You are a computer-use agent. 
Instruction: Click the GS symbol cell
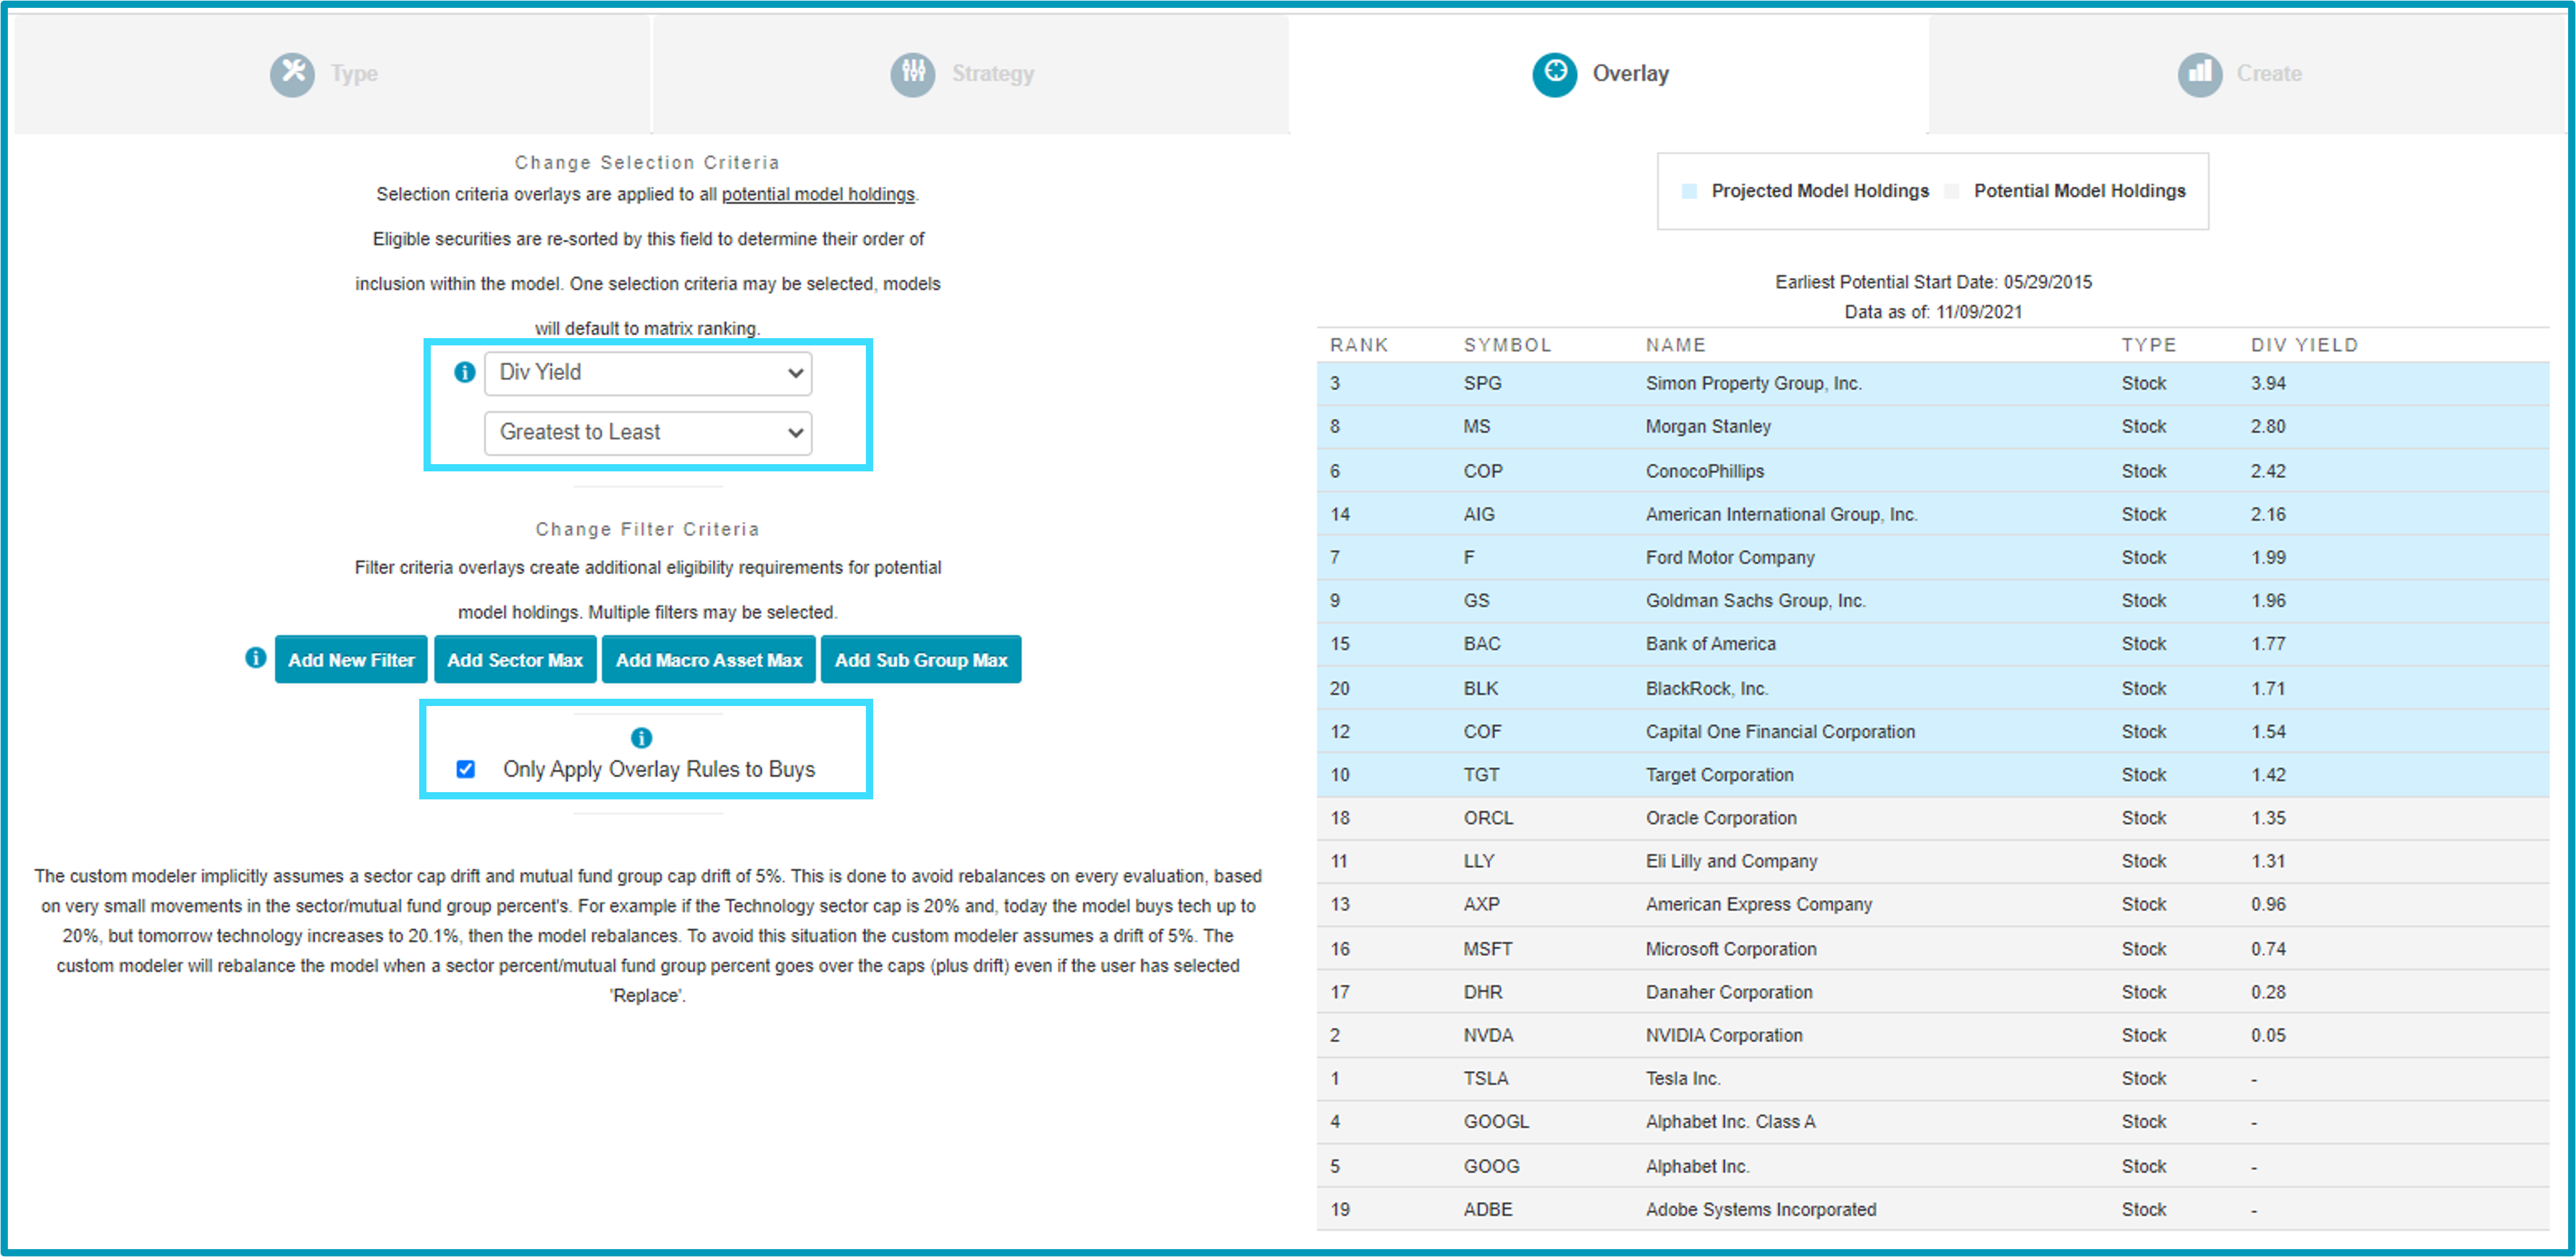tap(1476, 600)
